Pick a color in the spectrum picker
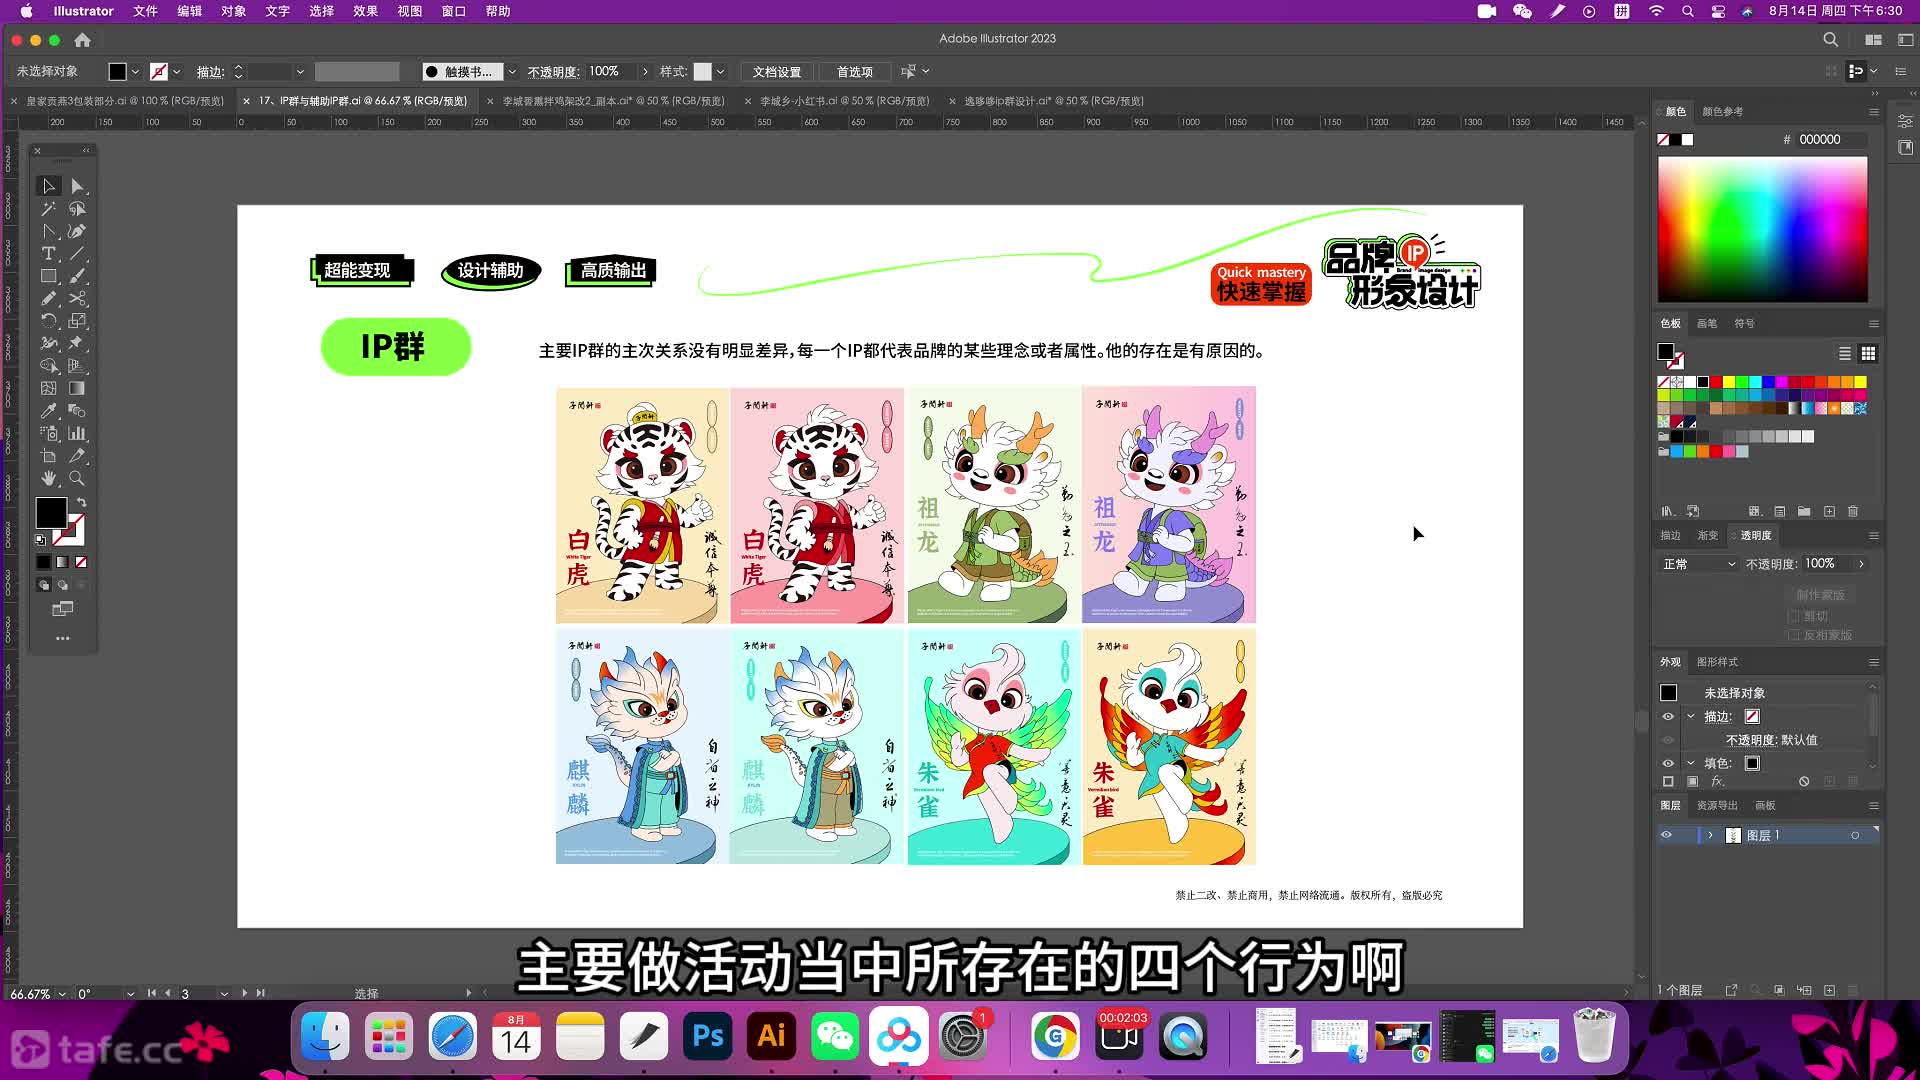Screen dimensions: 1920x1080 coord(1762,230)
